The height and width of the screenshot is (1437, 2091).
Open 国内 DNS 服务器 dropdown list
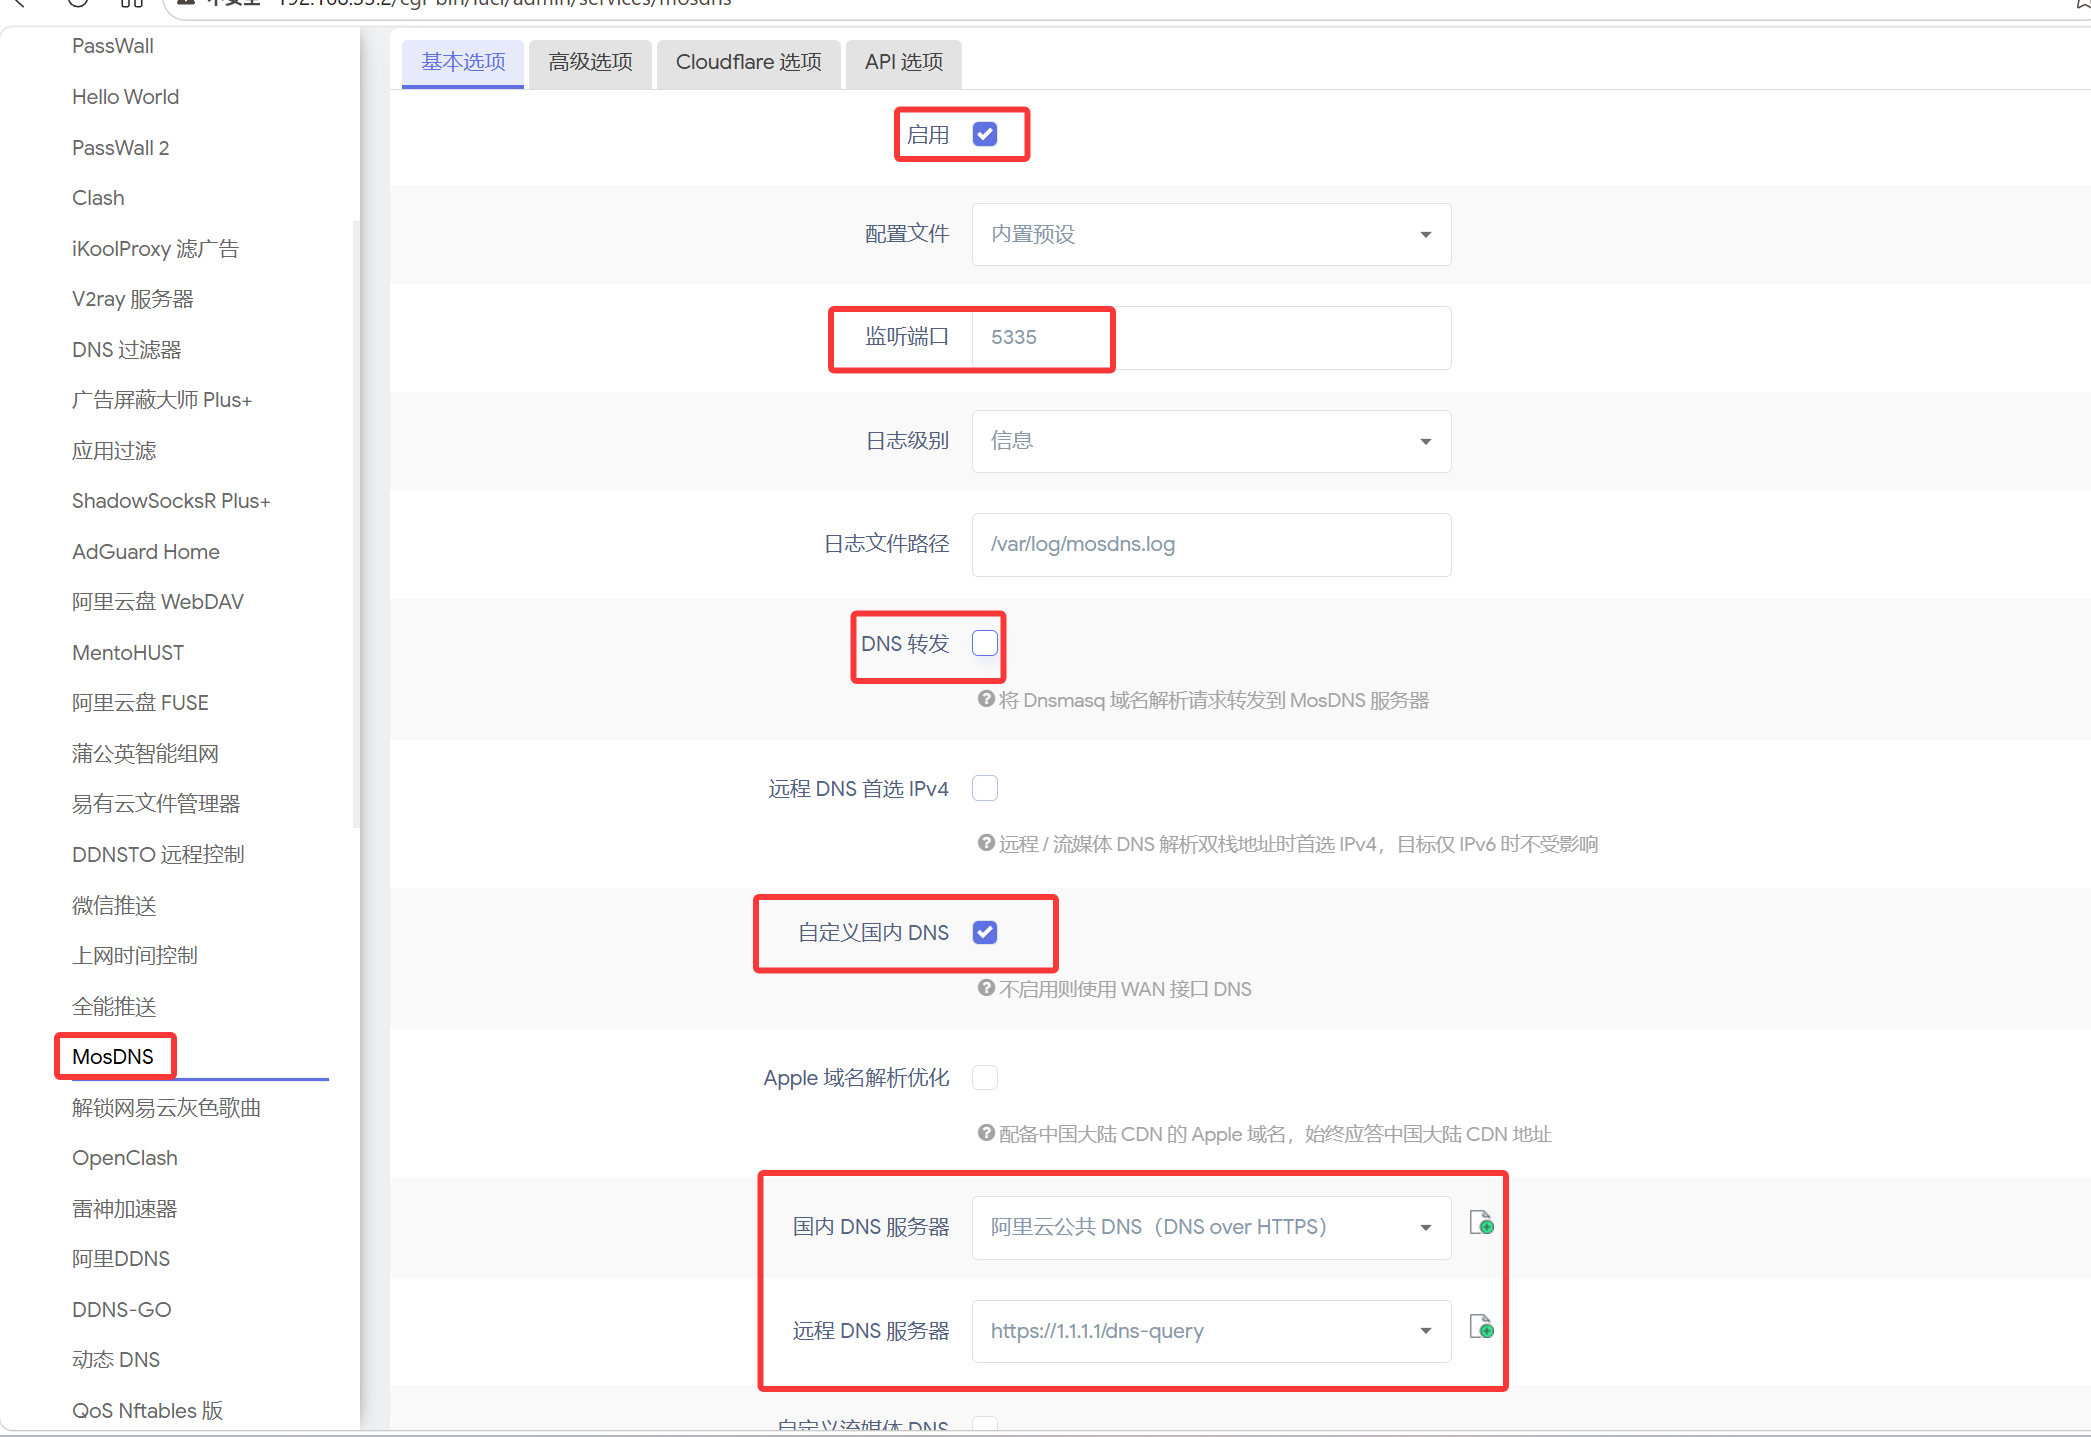pos(1210,1227)
